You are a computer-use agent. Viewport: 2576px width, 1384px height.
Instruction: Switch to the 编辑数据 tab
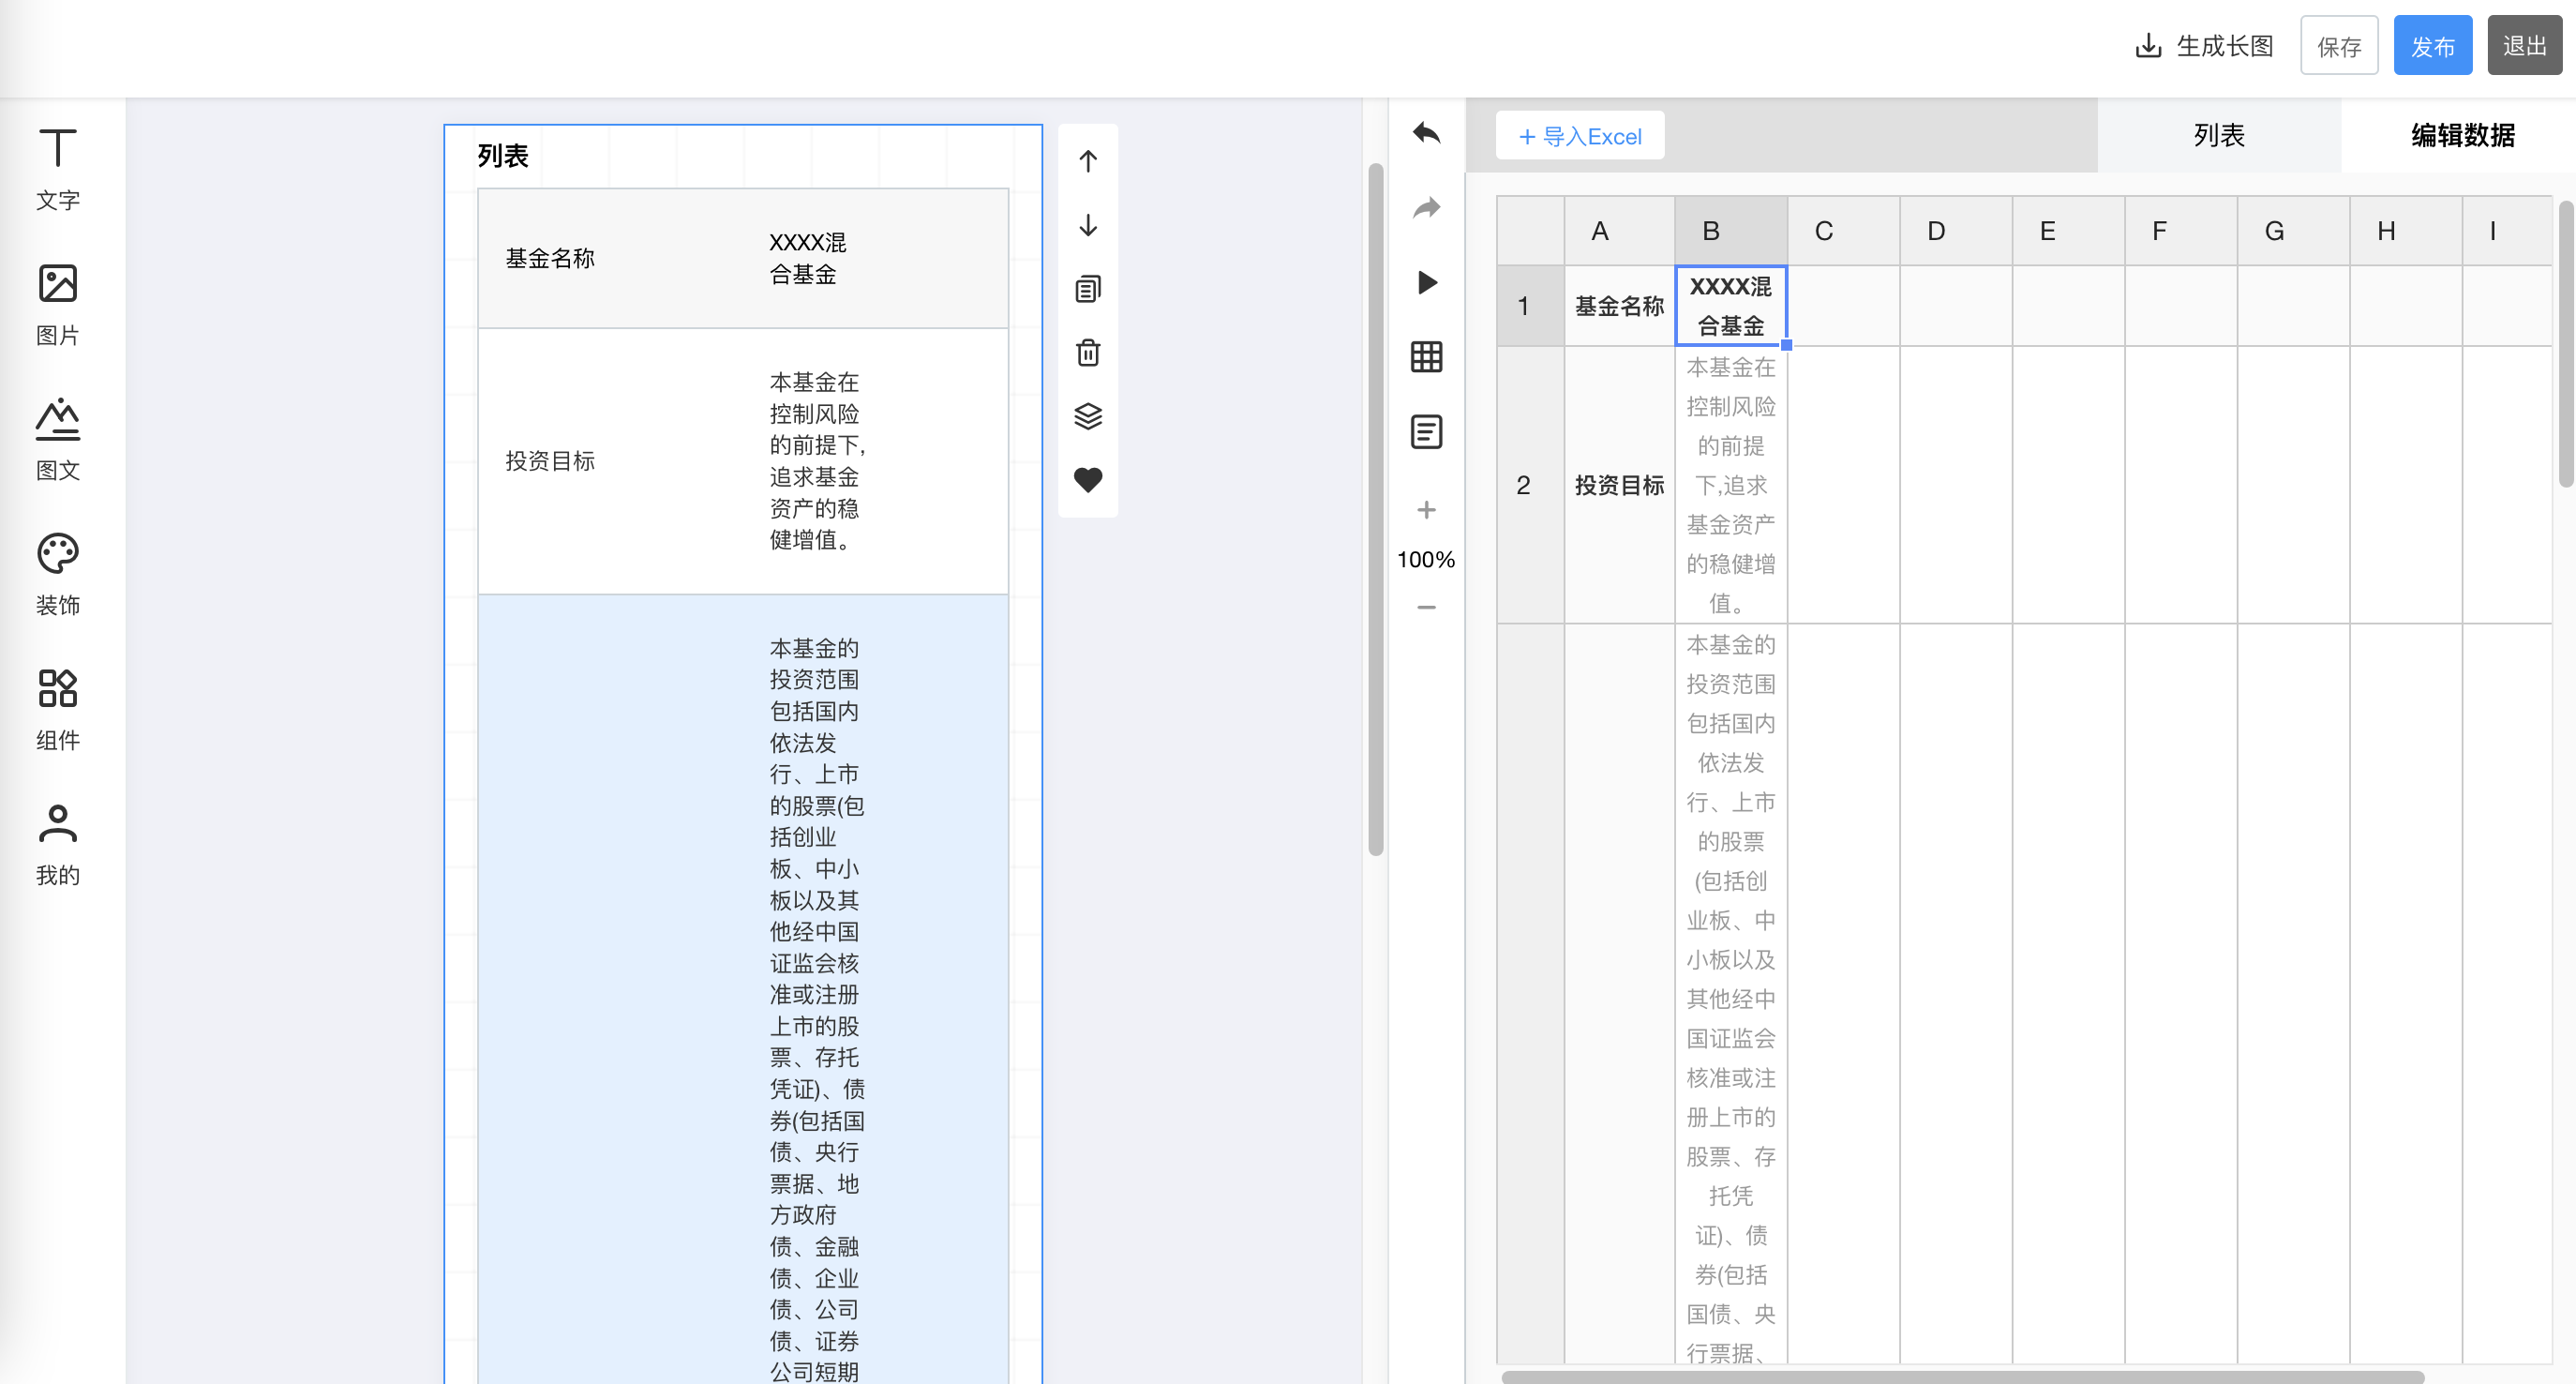coord(2462,135)
